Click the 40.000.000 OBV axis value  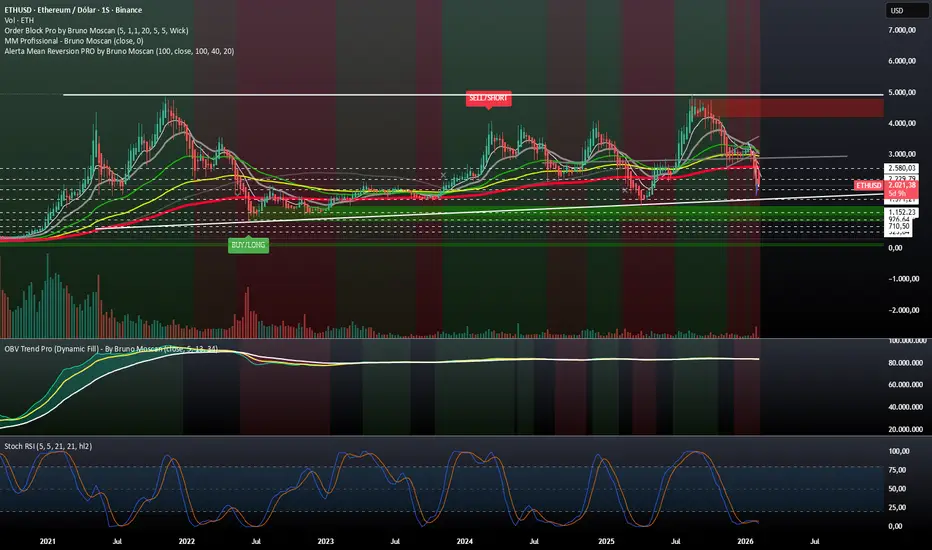pos(905,407)
